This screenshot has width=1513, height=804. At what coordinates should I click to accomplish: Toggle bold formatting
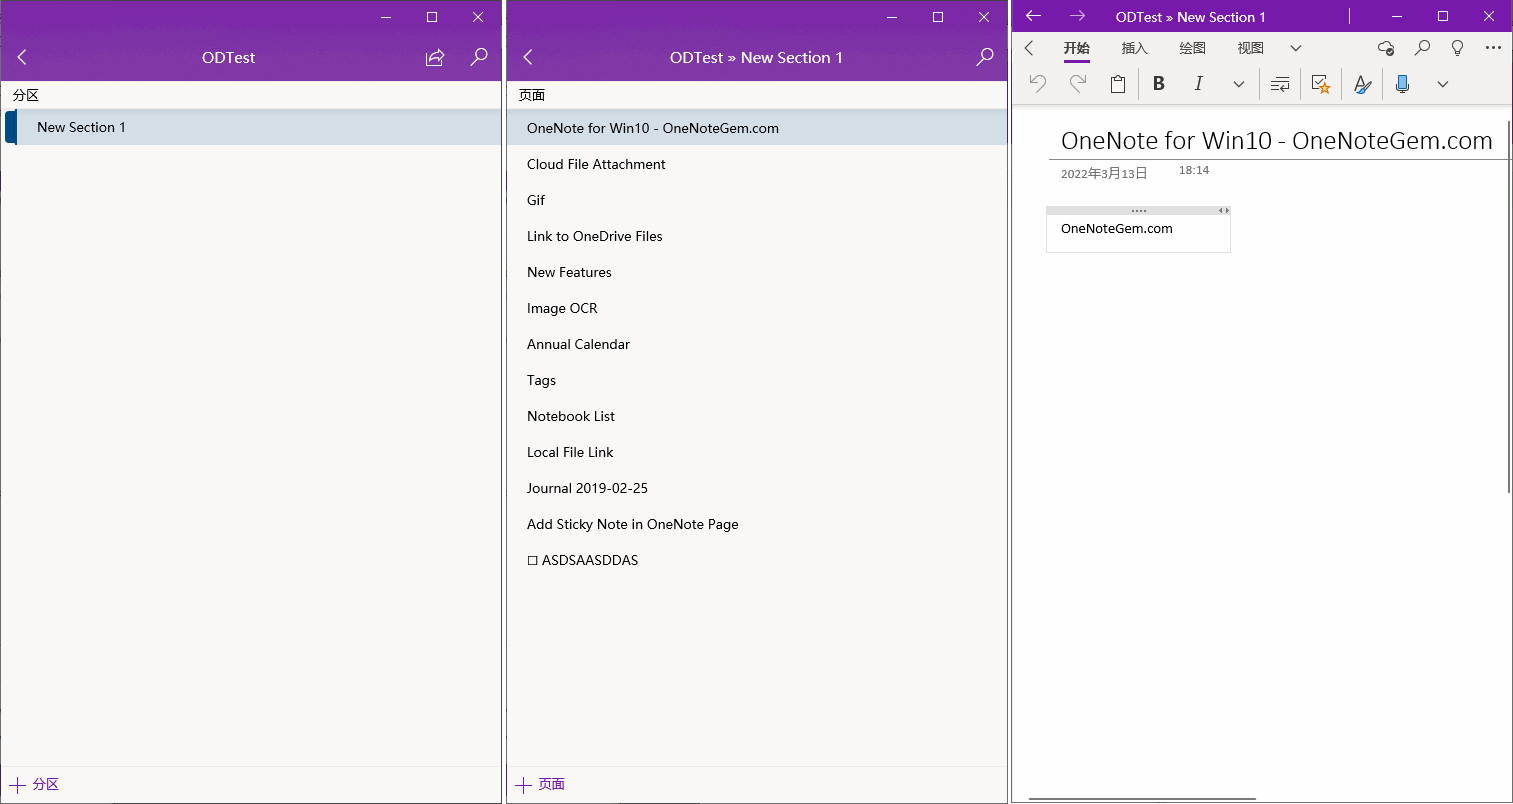coord(1159,84)
